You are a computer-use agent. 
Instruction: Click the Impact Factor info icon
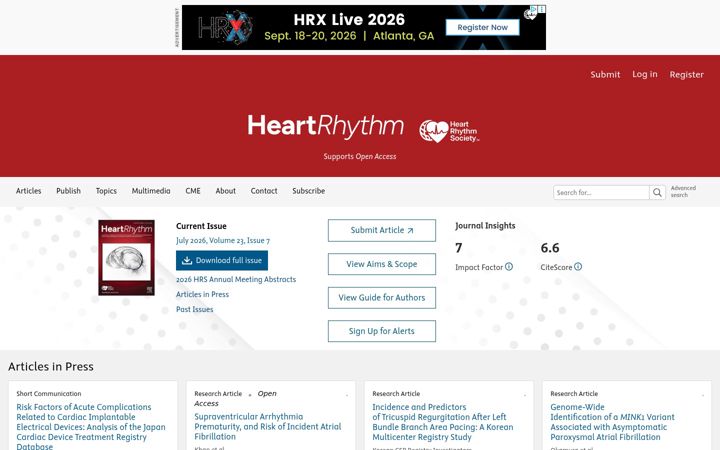point(509,267)
